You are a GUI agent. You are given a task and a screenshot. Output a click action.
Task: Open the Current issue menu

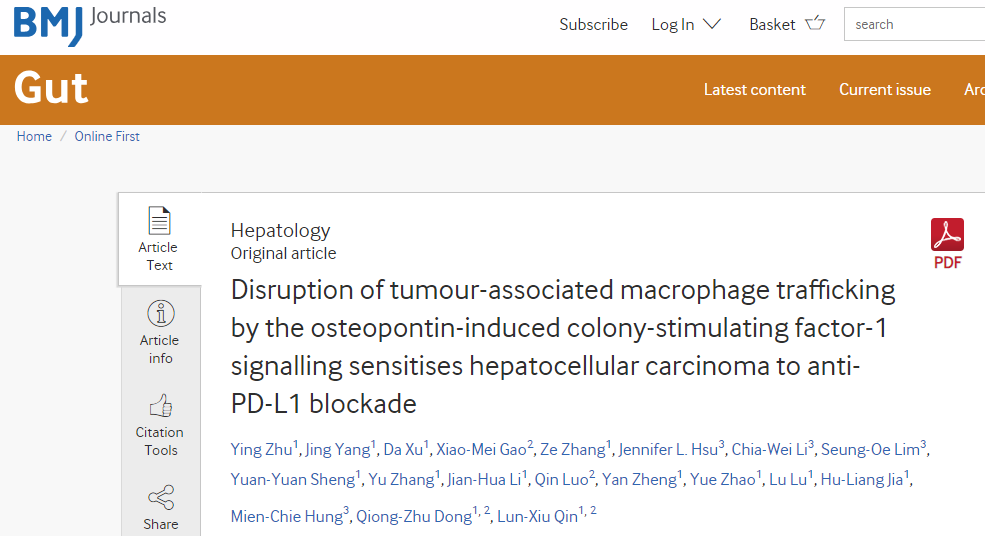[884, 90]
